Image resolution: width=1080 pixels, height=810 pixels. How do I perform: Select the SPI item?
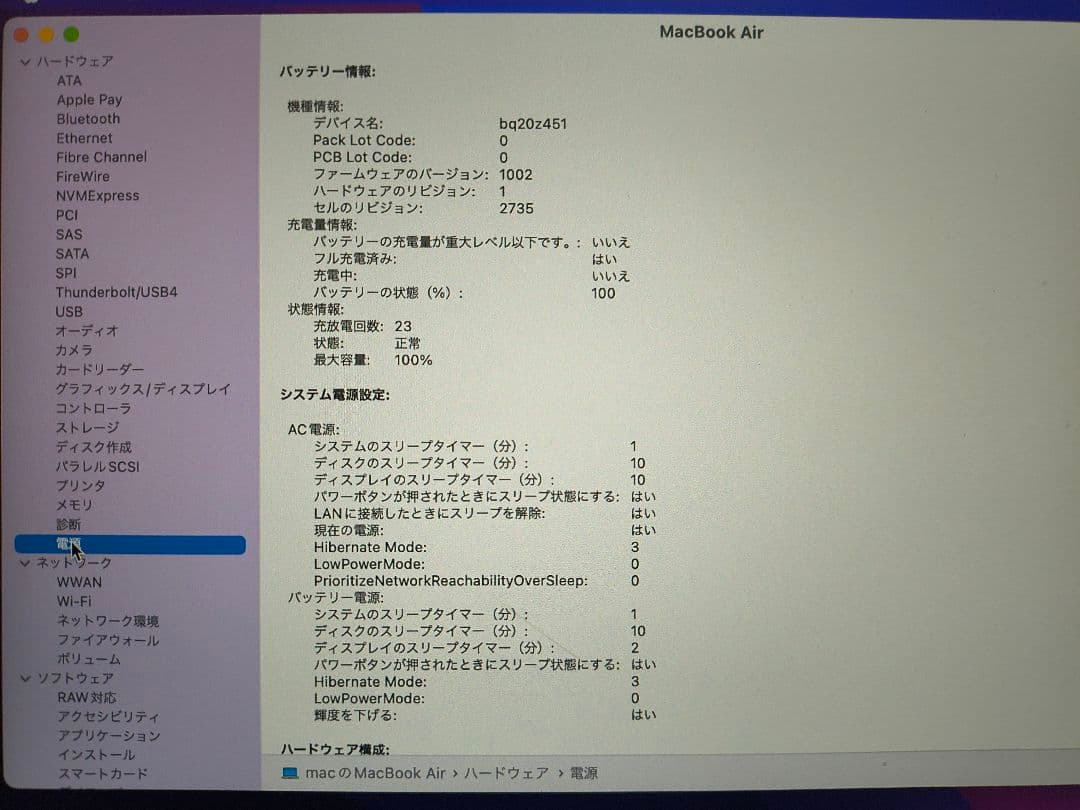(x=66, y=273)
